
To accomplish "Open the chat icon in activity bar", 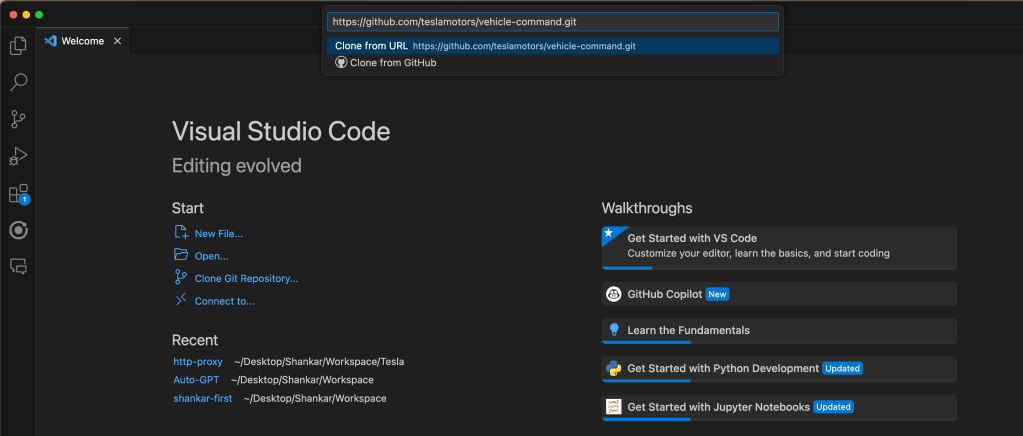I will click(x=18, y=266).
